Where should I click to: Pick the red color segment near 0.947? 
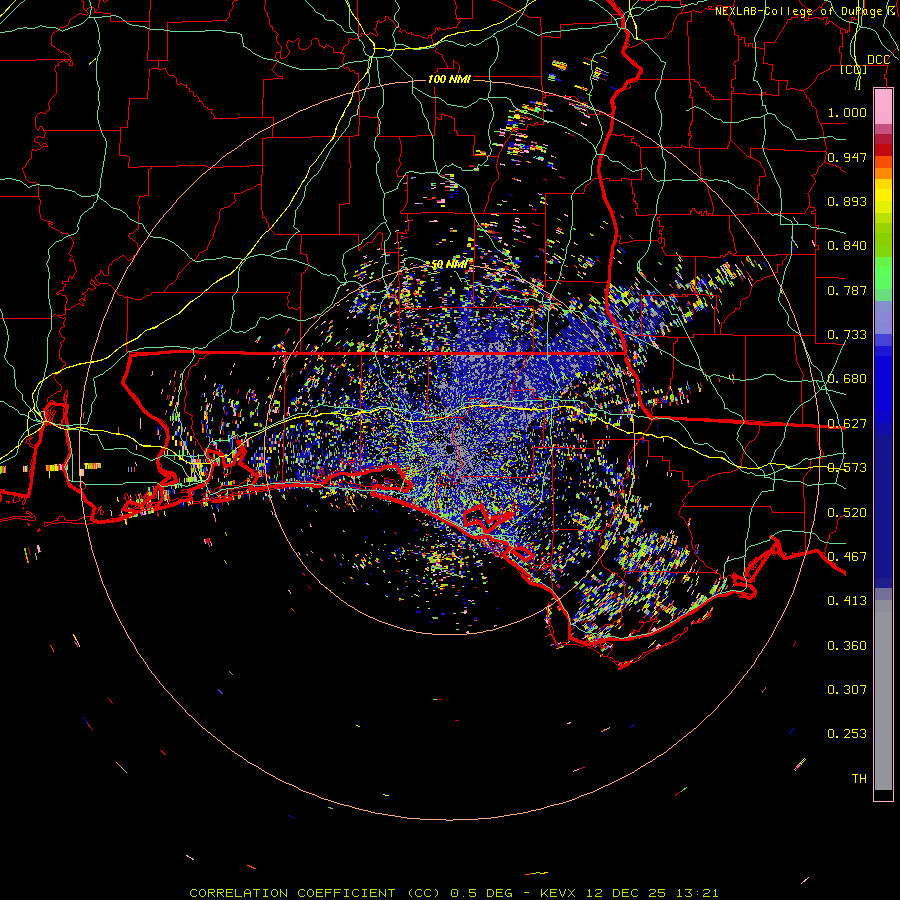pos(883,150)
